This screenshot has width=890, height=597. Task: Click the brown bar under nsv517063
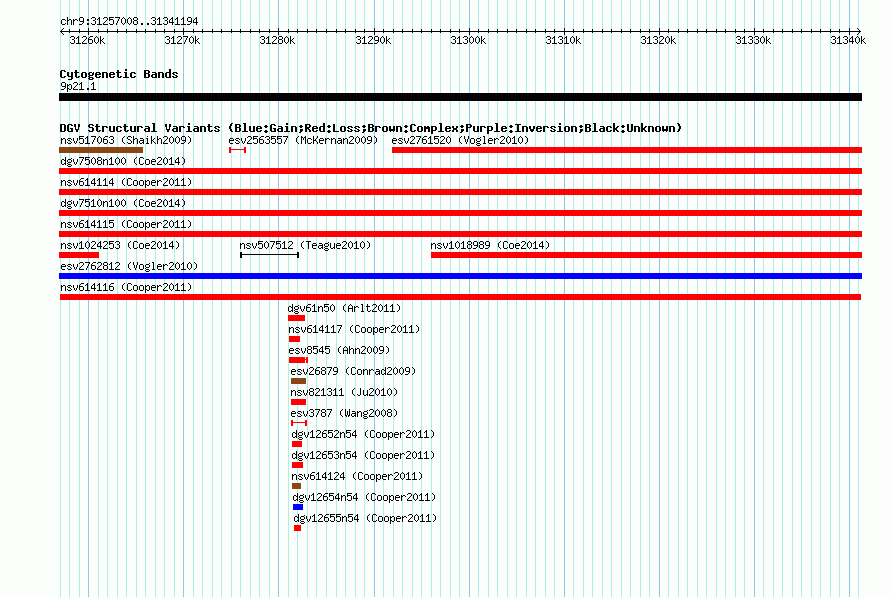tap(101, 150)
